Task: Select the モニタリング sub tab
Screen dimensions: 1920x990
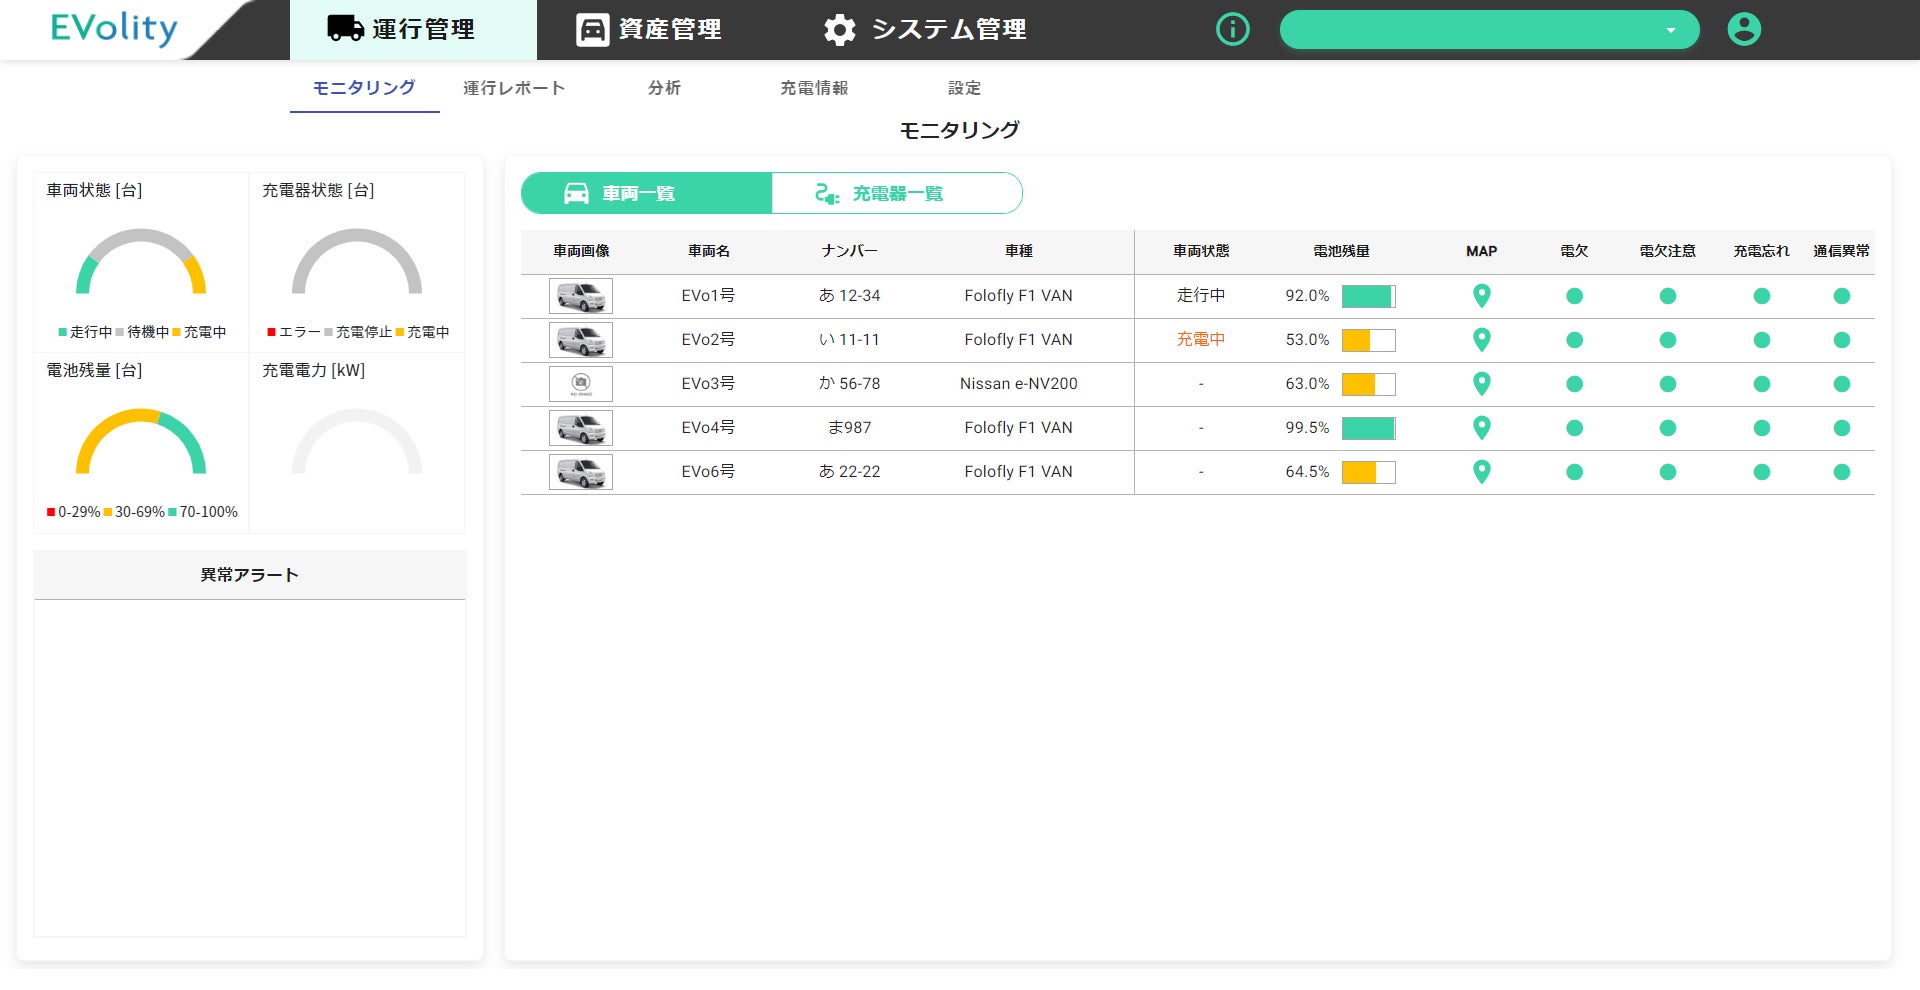Action: (x=364, y=88)
